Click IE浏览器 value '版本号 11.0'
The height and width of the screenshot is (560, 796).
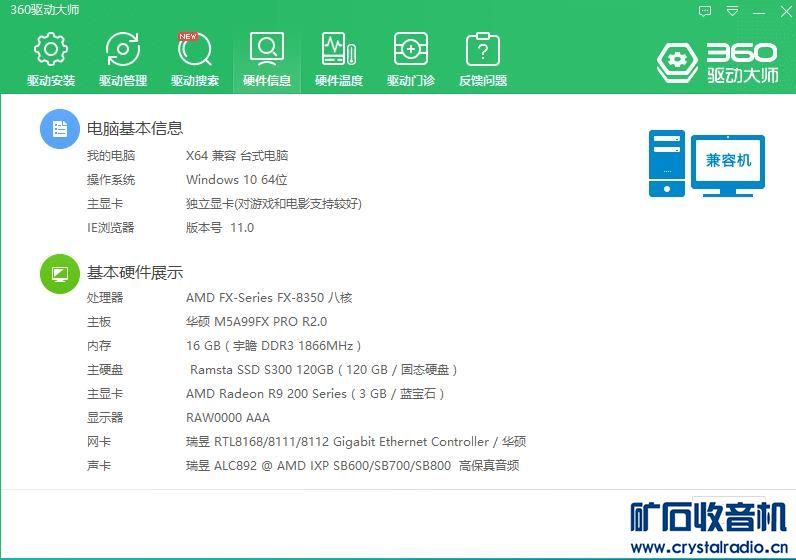tap(220, 227)
